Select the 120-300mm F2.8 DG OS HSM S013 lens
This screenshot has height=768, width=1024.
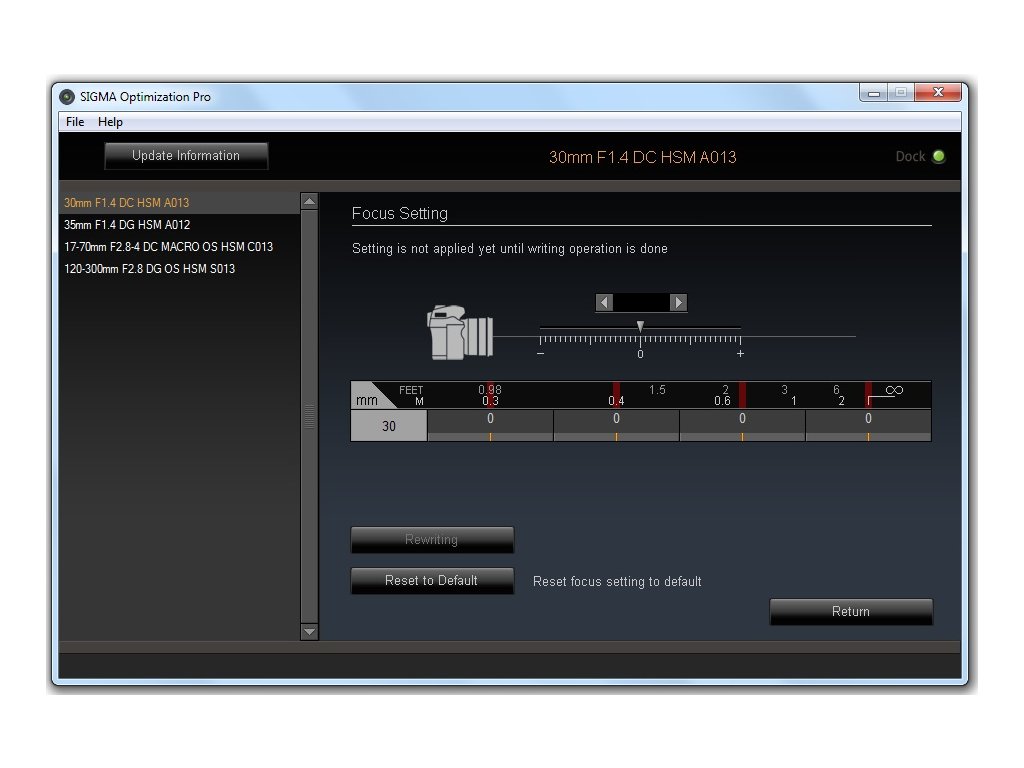[x=180, y=269]
